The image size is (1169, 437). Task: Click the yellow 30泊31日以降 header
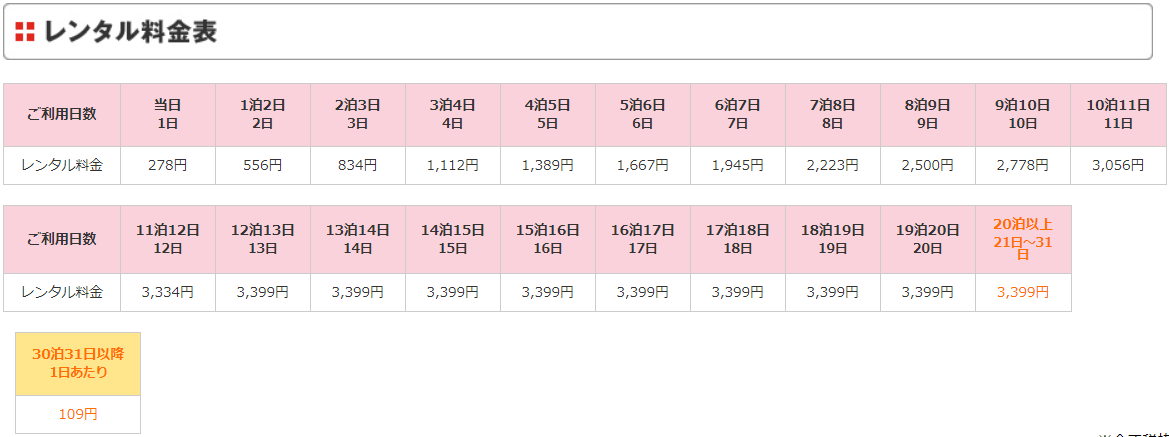pyautogui.click(x=78, y=363)
